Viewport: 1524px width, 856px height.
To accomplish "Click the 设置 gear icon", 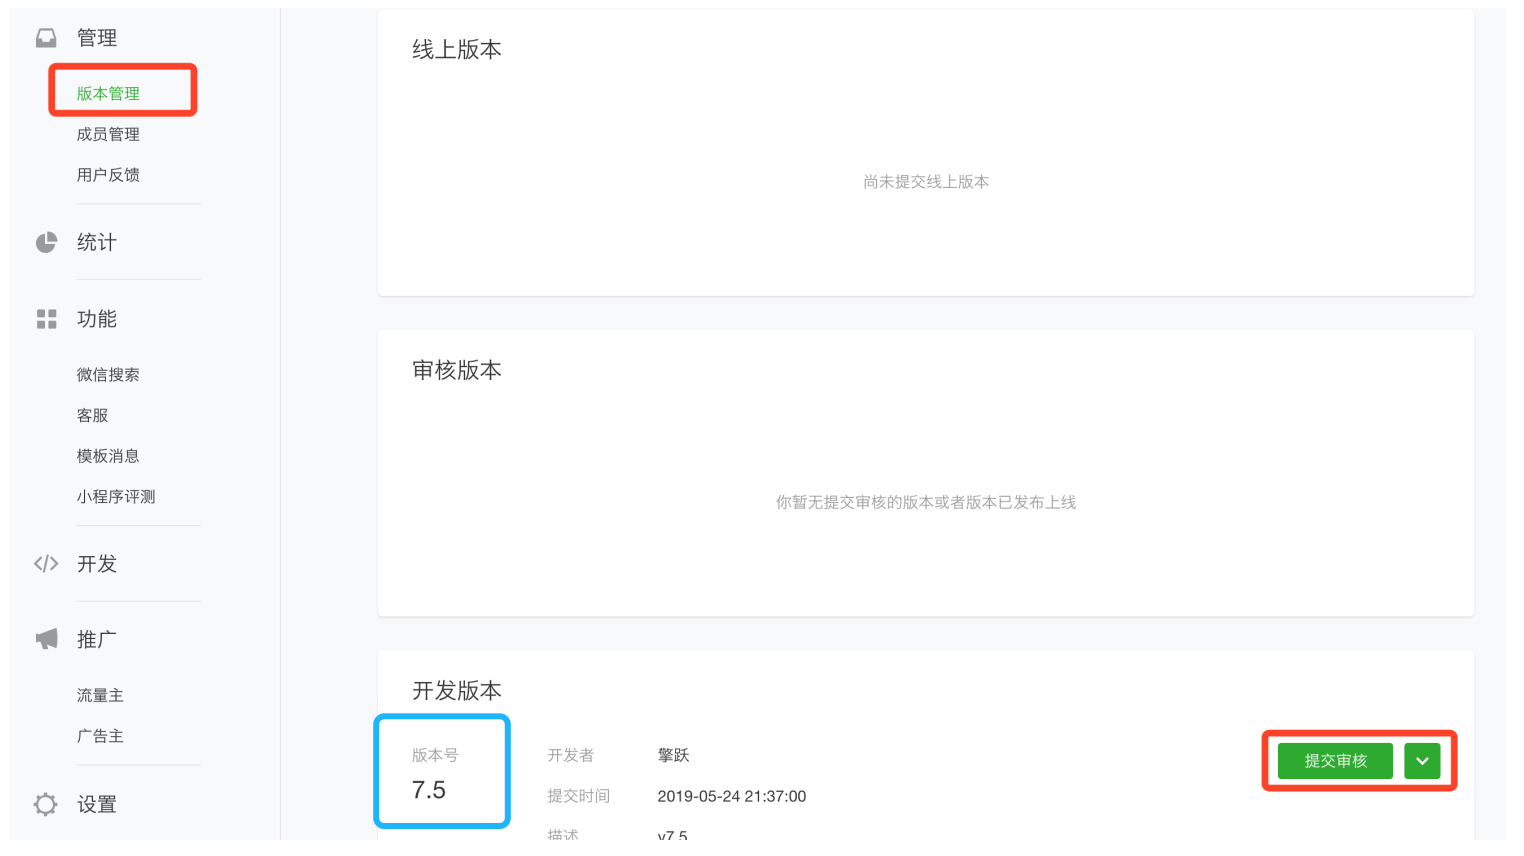I will (46, 804).
